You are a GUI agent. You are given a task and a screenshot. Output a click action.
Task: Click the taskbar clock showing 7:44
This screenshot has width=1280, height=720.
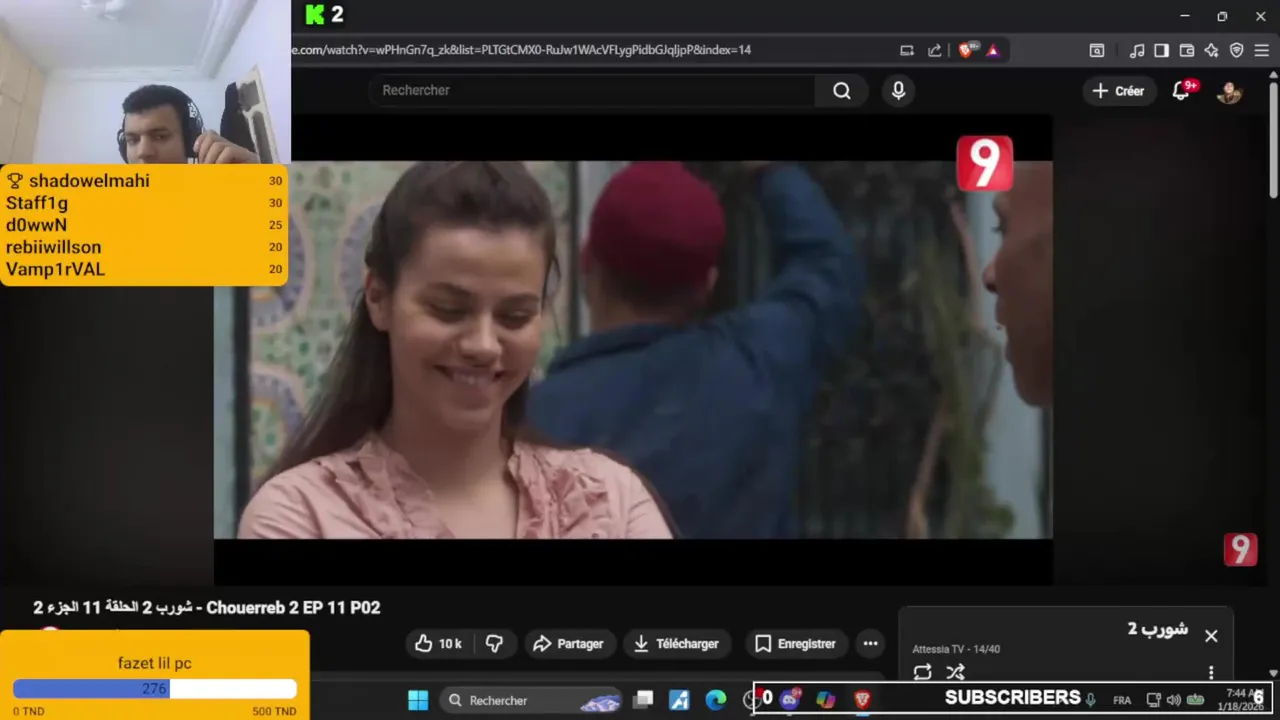tap(1239, 699)
